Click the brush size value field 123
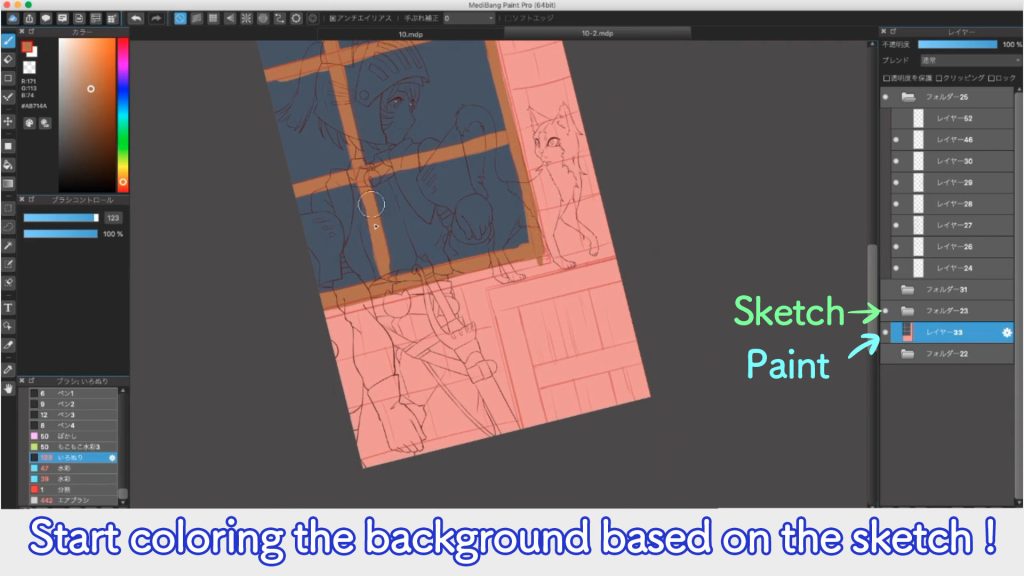Screen dimensions: 1024x576 click(x=113, y=218)
